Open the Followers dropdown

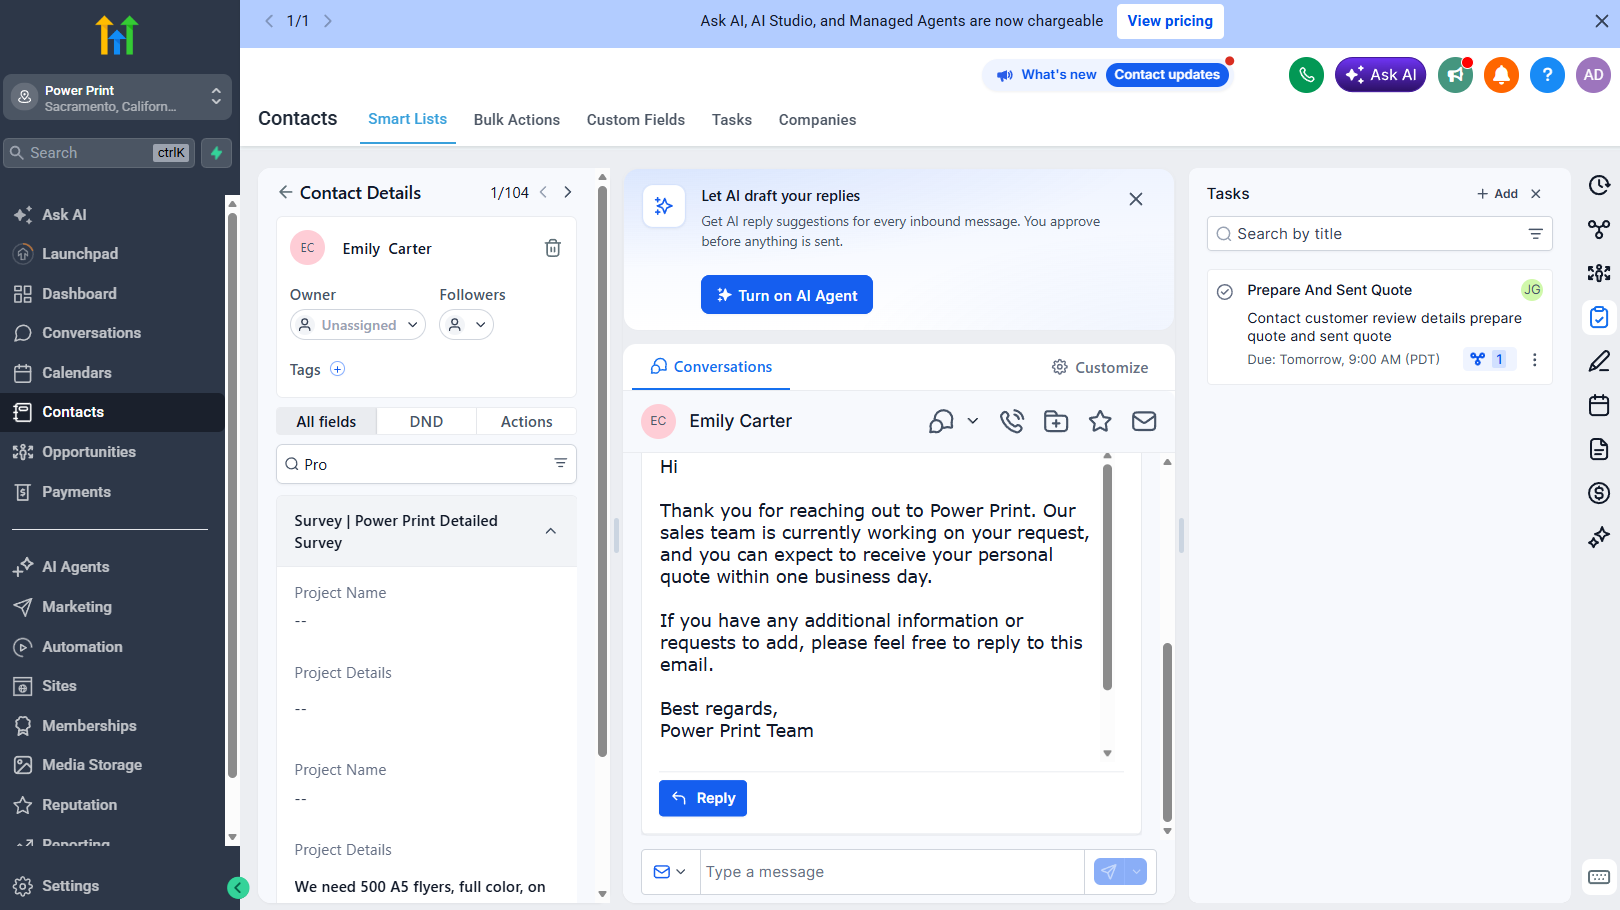[x=466, y=325]
